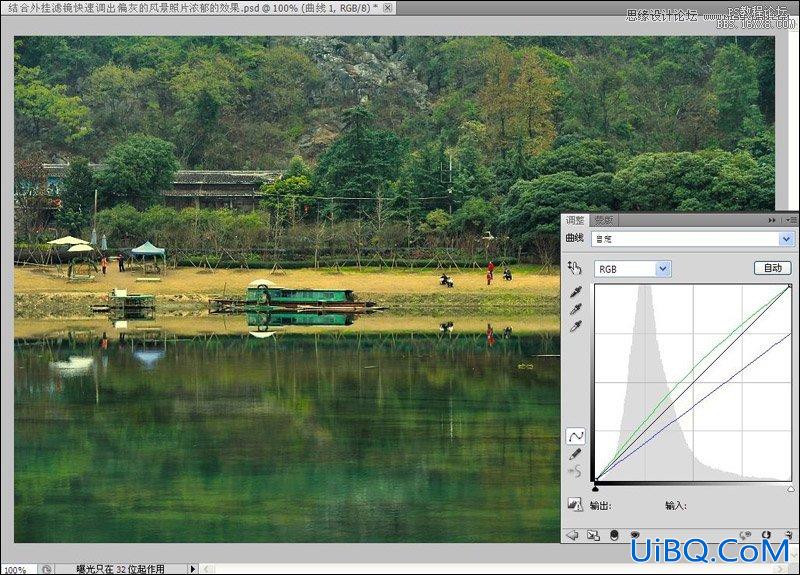
Task: Click the curve's top-right end point
Action: click(x=790, y=286)
